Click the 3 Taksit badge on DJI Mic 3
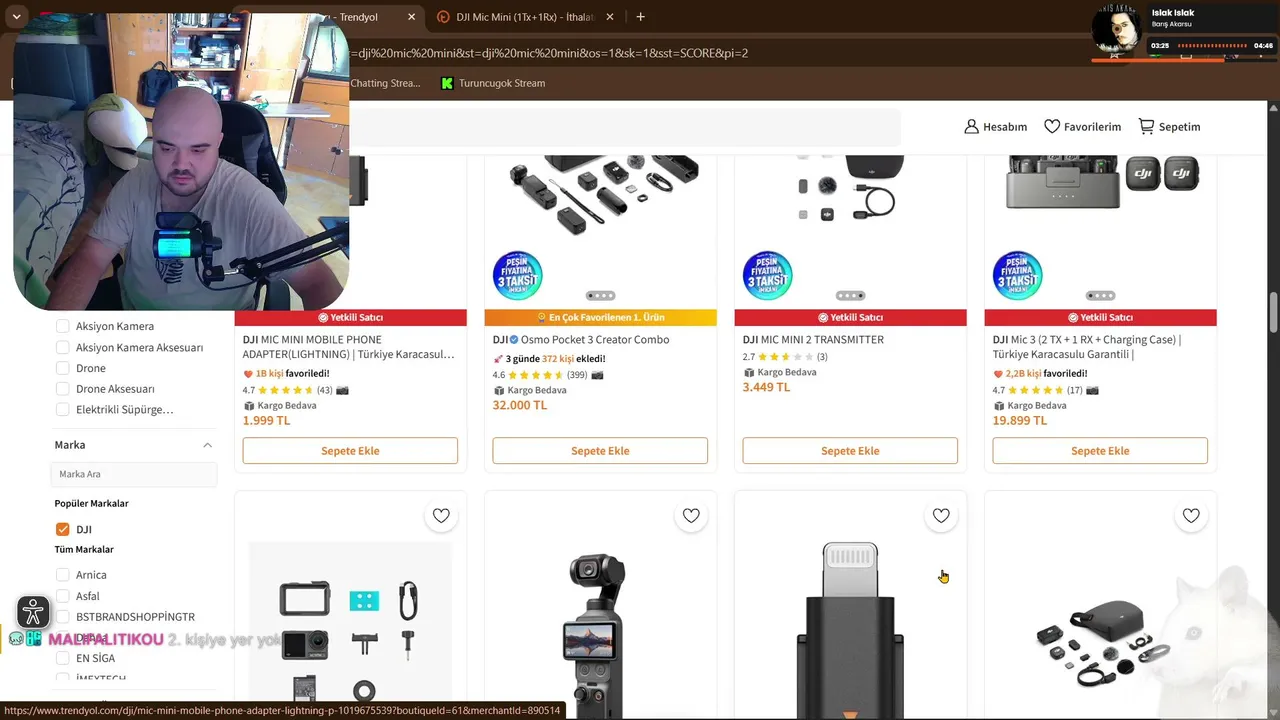The image size is (1280, 720). 1018,276
